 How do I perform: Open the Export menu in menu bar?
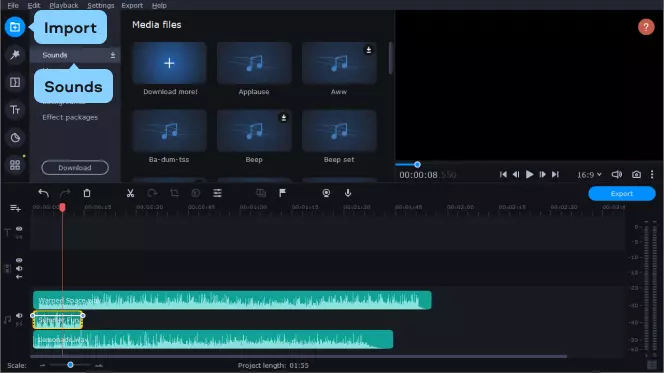coord(132,6)
